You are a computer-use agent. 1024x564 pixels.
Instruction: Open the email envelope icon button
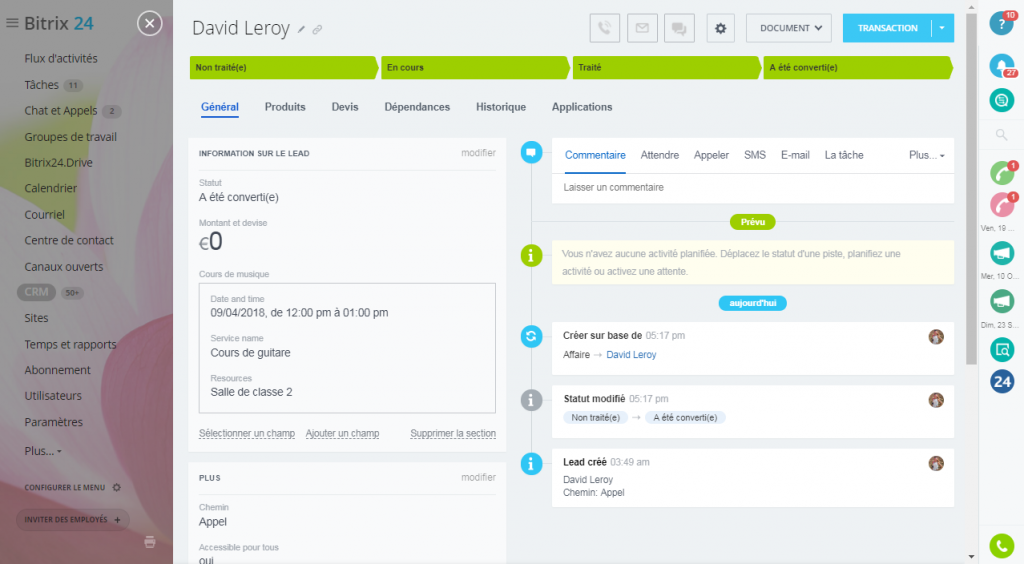coord(642,28)
